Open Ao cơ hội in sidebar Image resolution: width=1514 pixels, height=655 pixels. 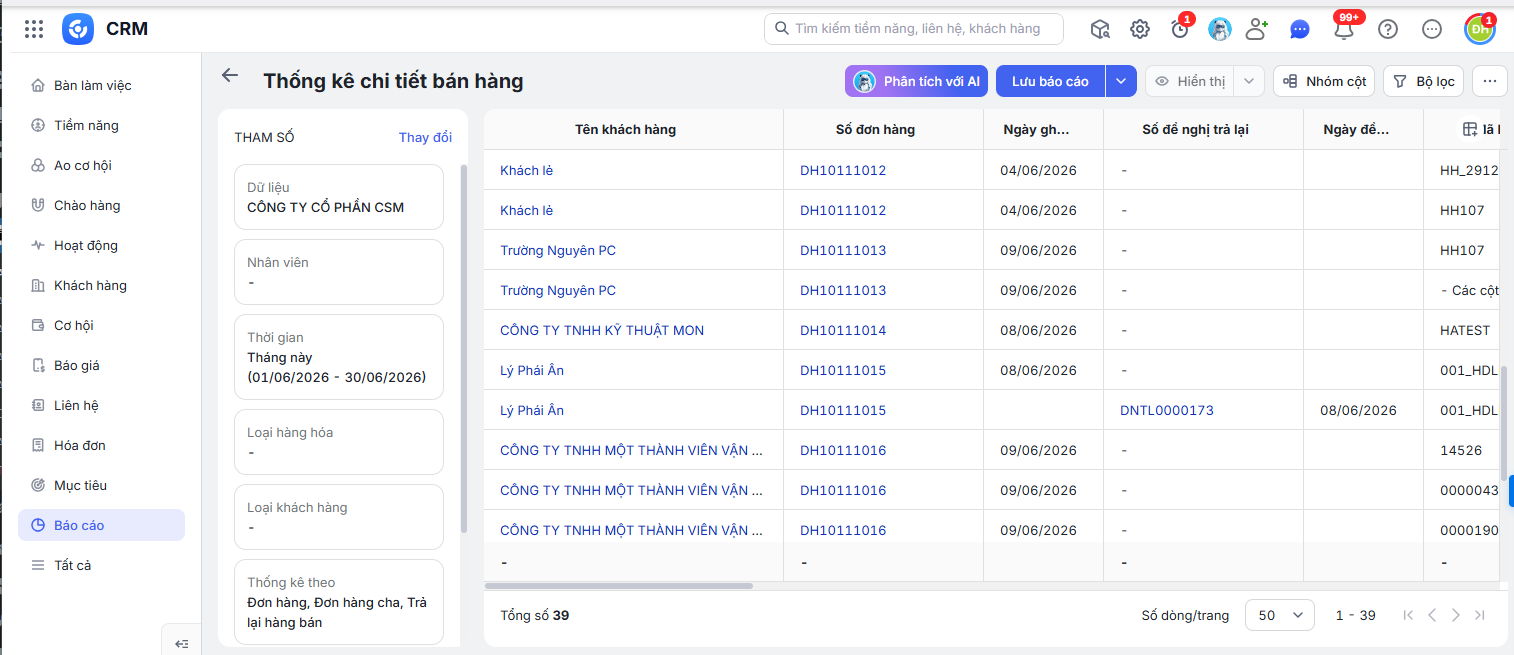(x=101, y=165)
